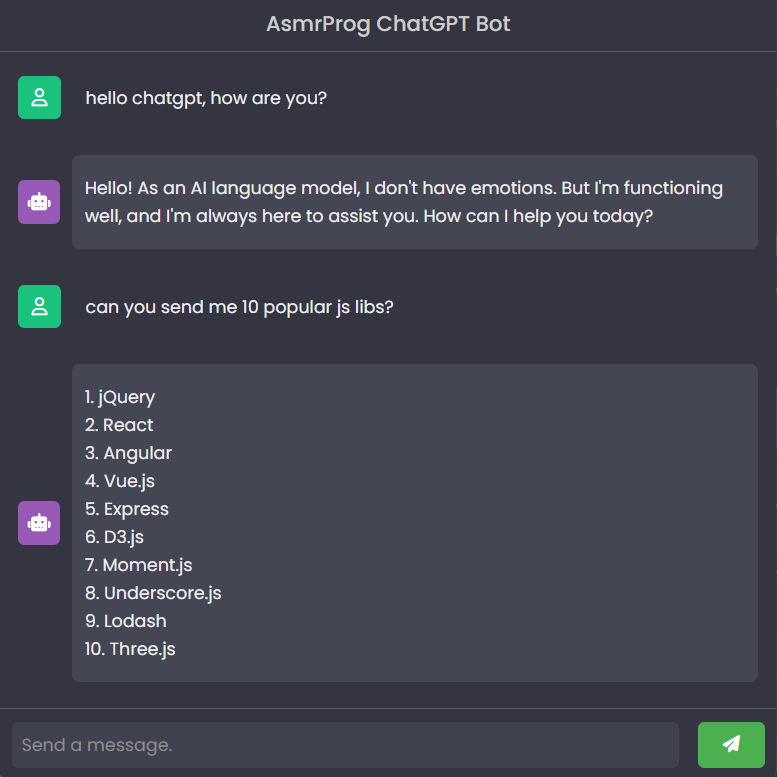Click the 'hello chatgpt, how are you?' message
777x777 pixels.
[206, 98]
